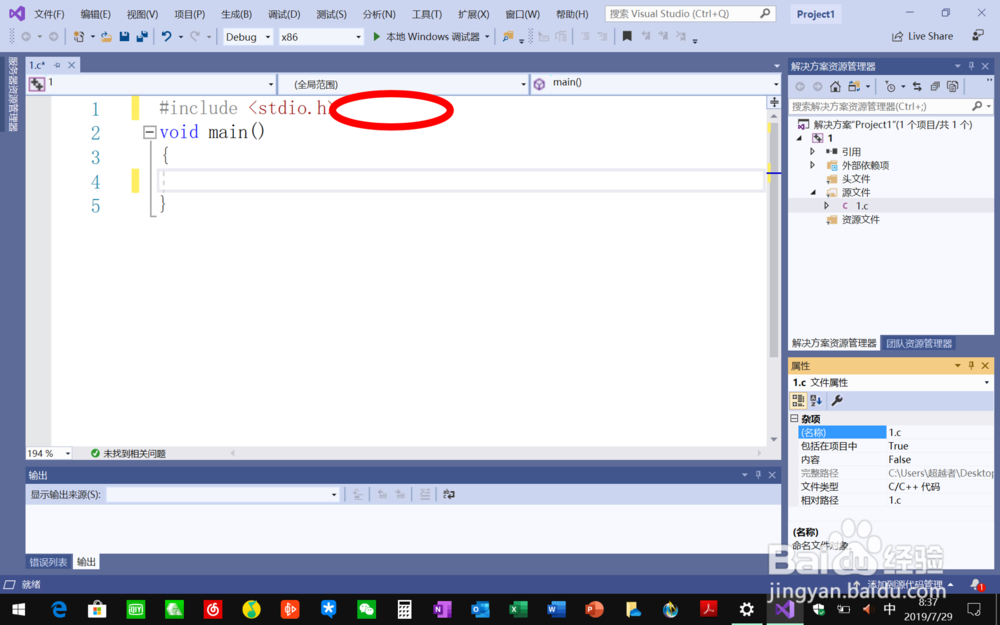1000x625 pixels.
Task: Collapse the main() code block
Action: 149,133
